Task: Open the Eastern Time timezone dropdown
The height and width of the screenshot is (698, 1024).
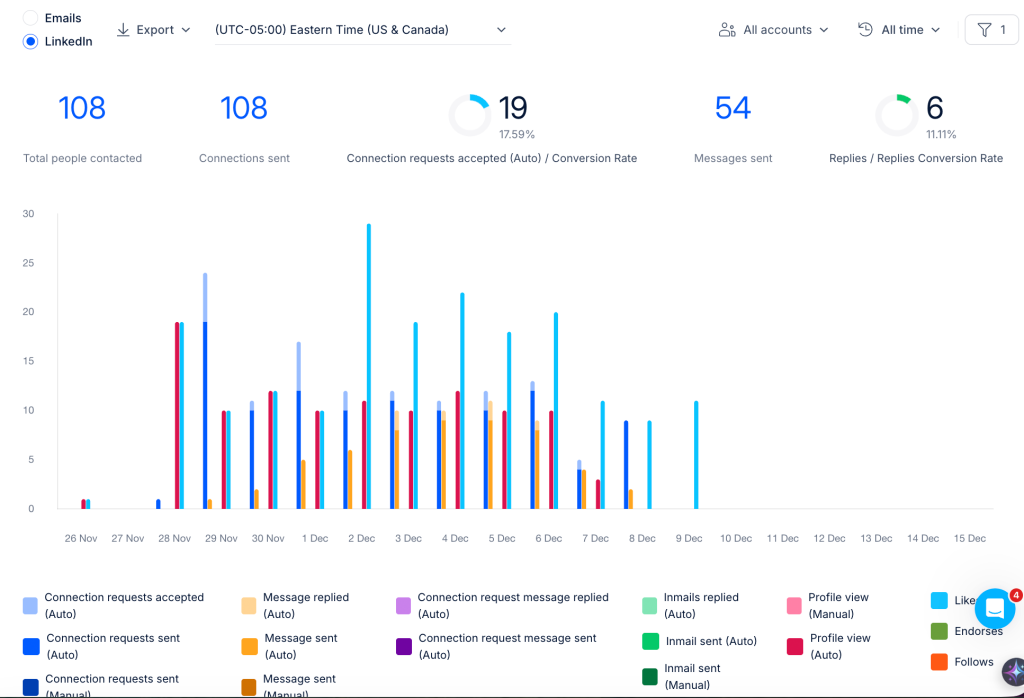Action: point(362,30)
